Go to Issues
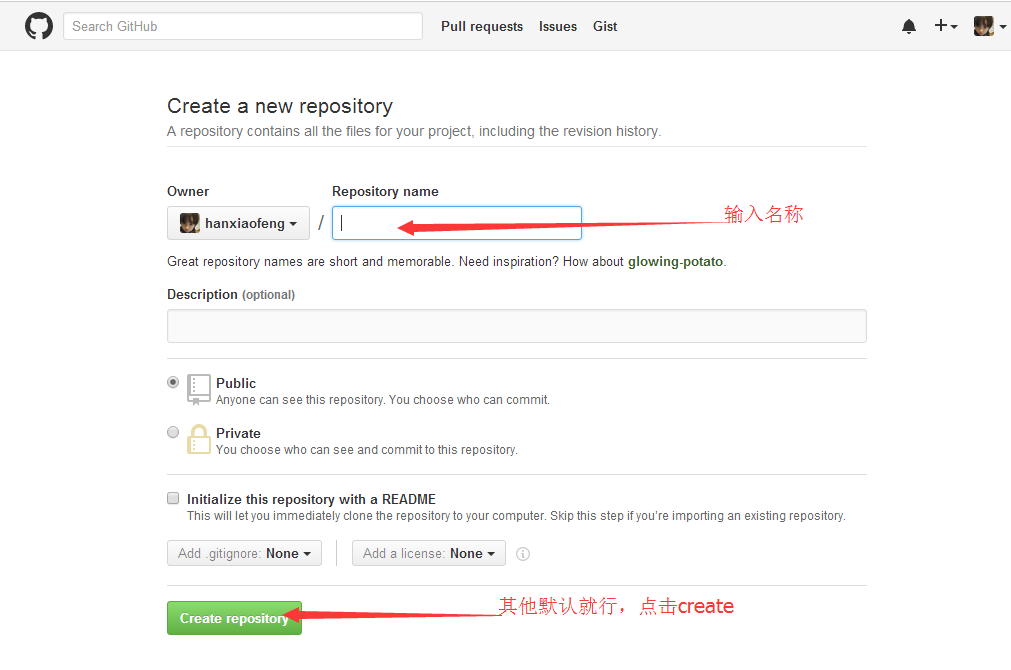The image size is (1011, 670). point(558,26)
